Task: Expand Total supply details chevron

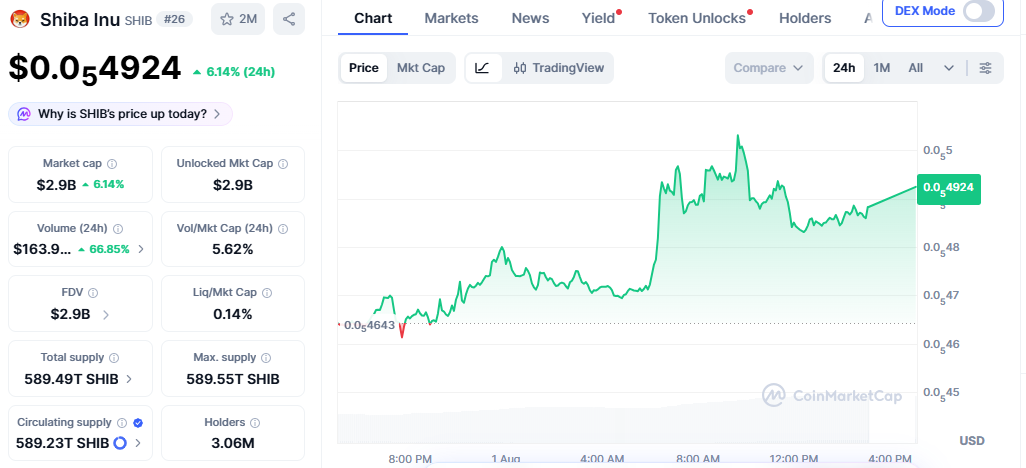Action: point(129,379)
